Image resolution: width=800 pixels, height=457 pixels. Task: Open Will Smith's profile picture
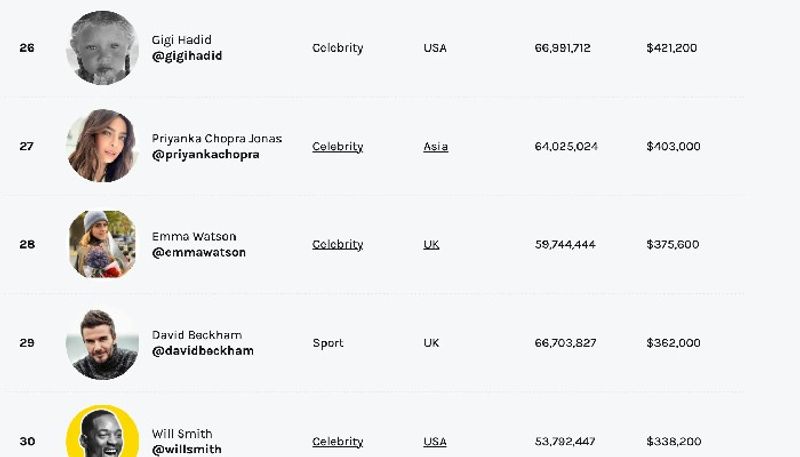coord(103,431)
